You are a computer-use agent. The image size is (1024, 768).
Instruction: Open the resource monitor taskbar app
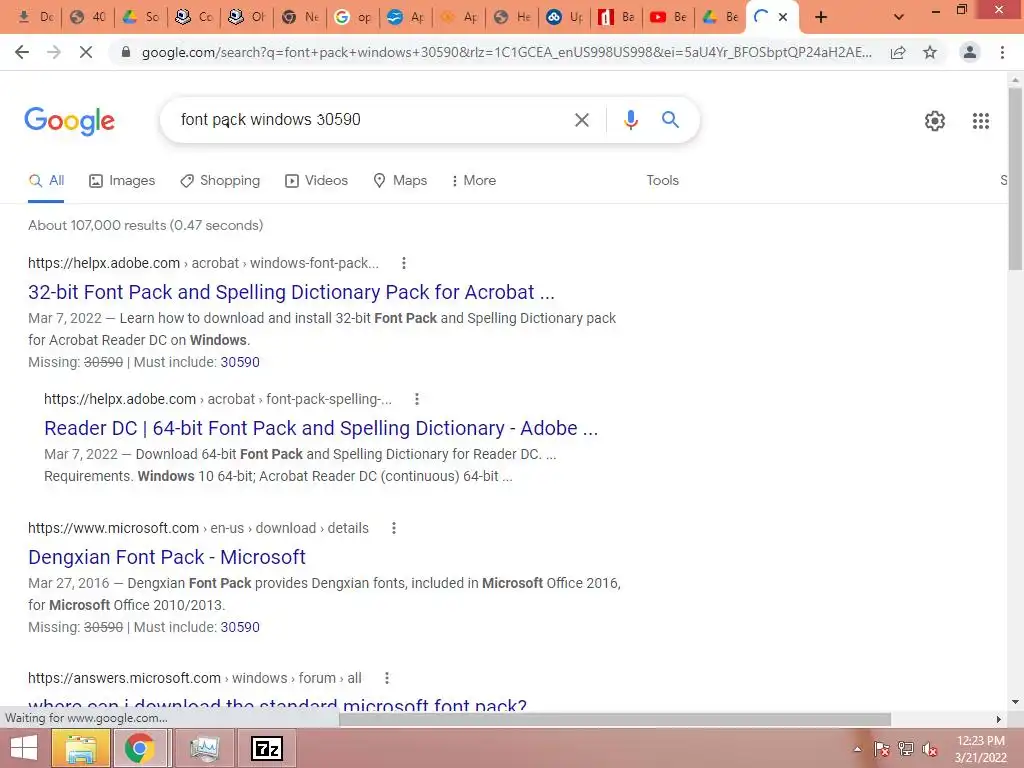click(204, 748)
